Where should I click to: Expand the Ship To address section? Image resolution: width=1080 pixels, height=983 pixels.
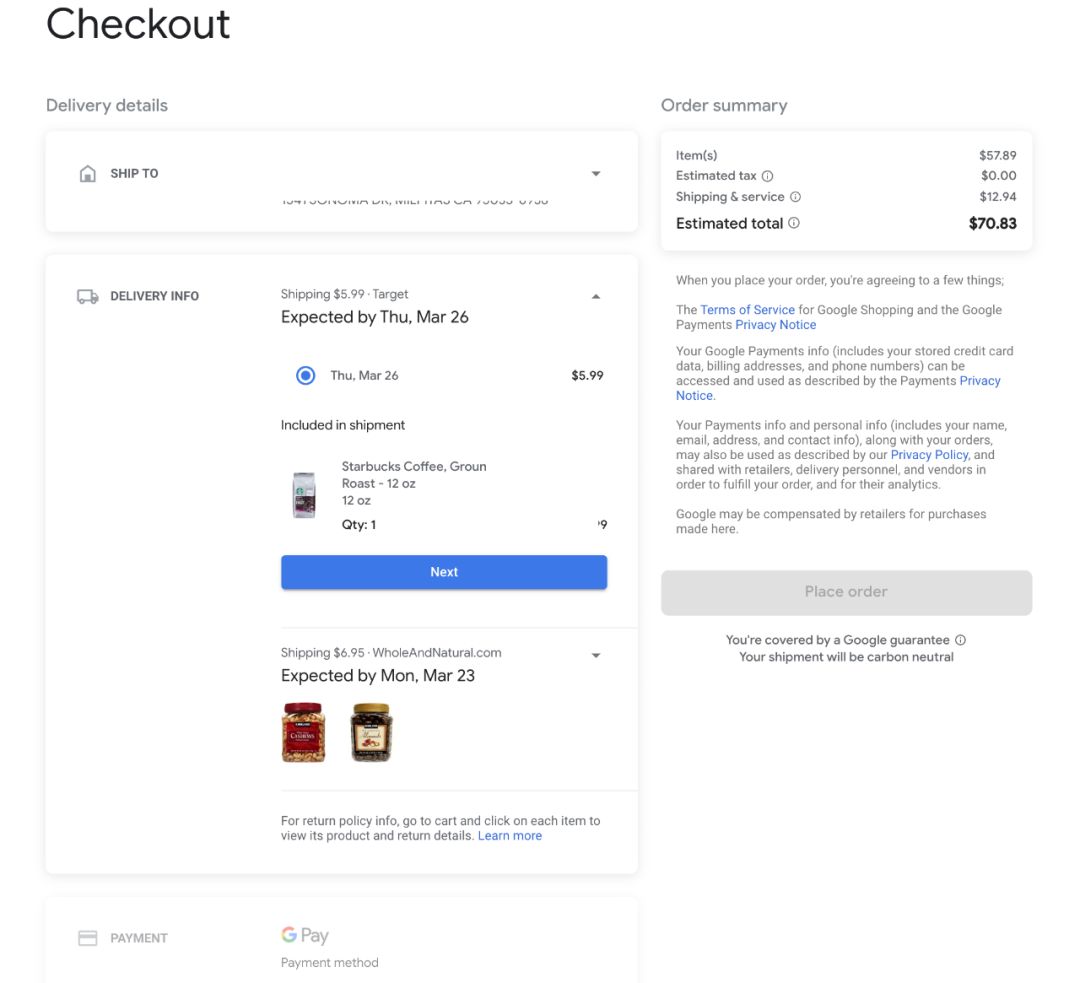click(596, 174)
